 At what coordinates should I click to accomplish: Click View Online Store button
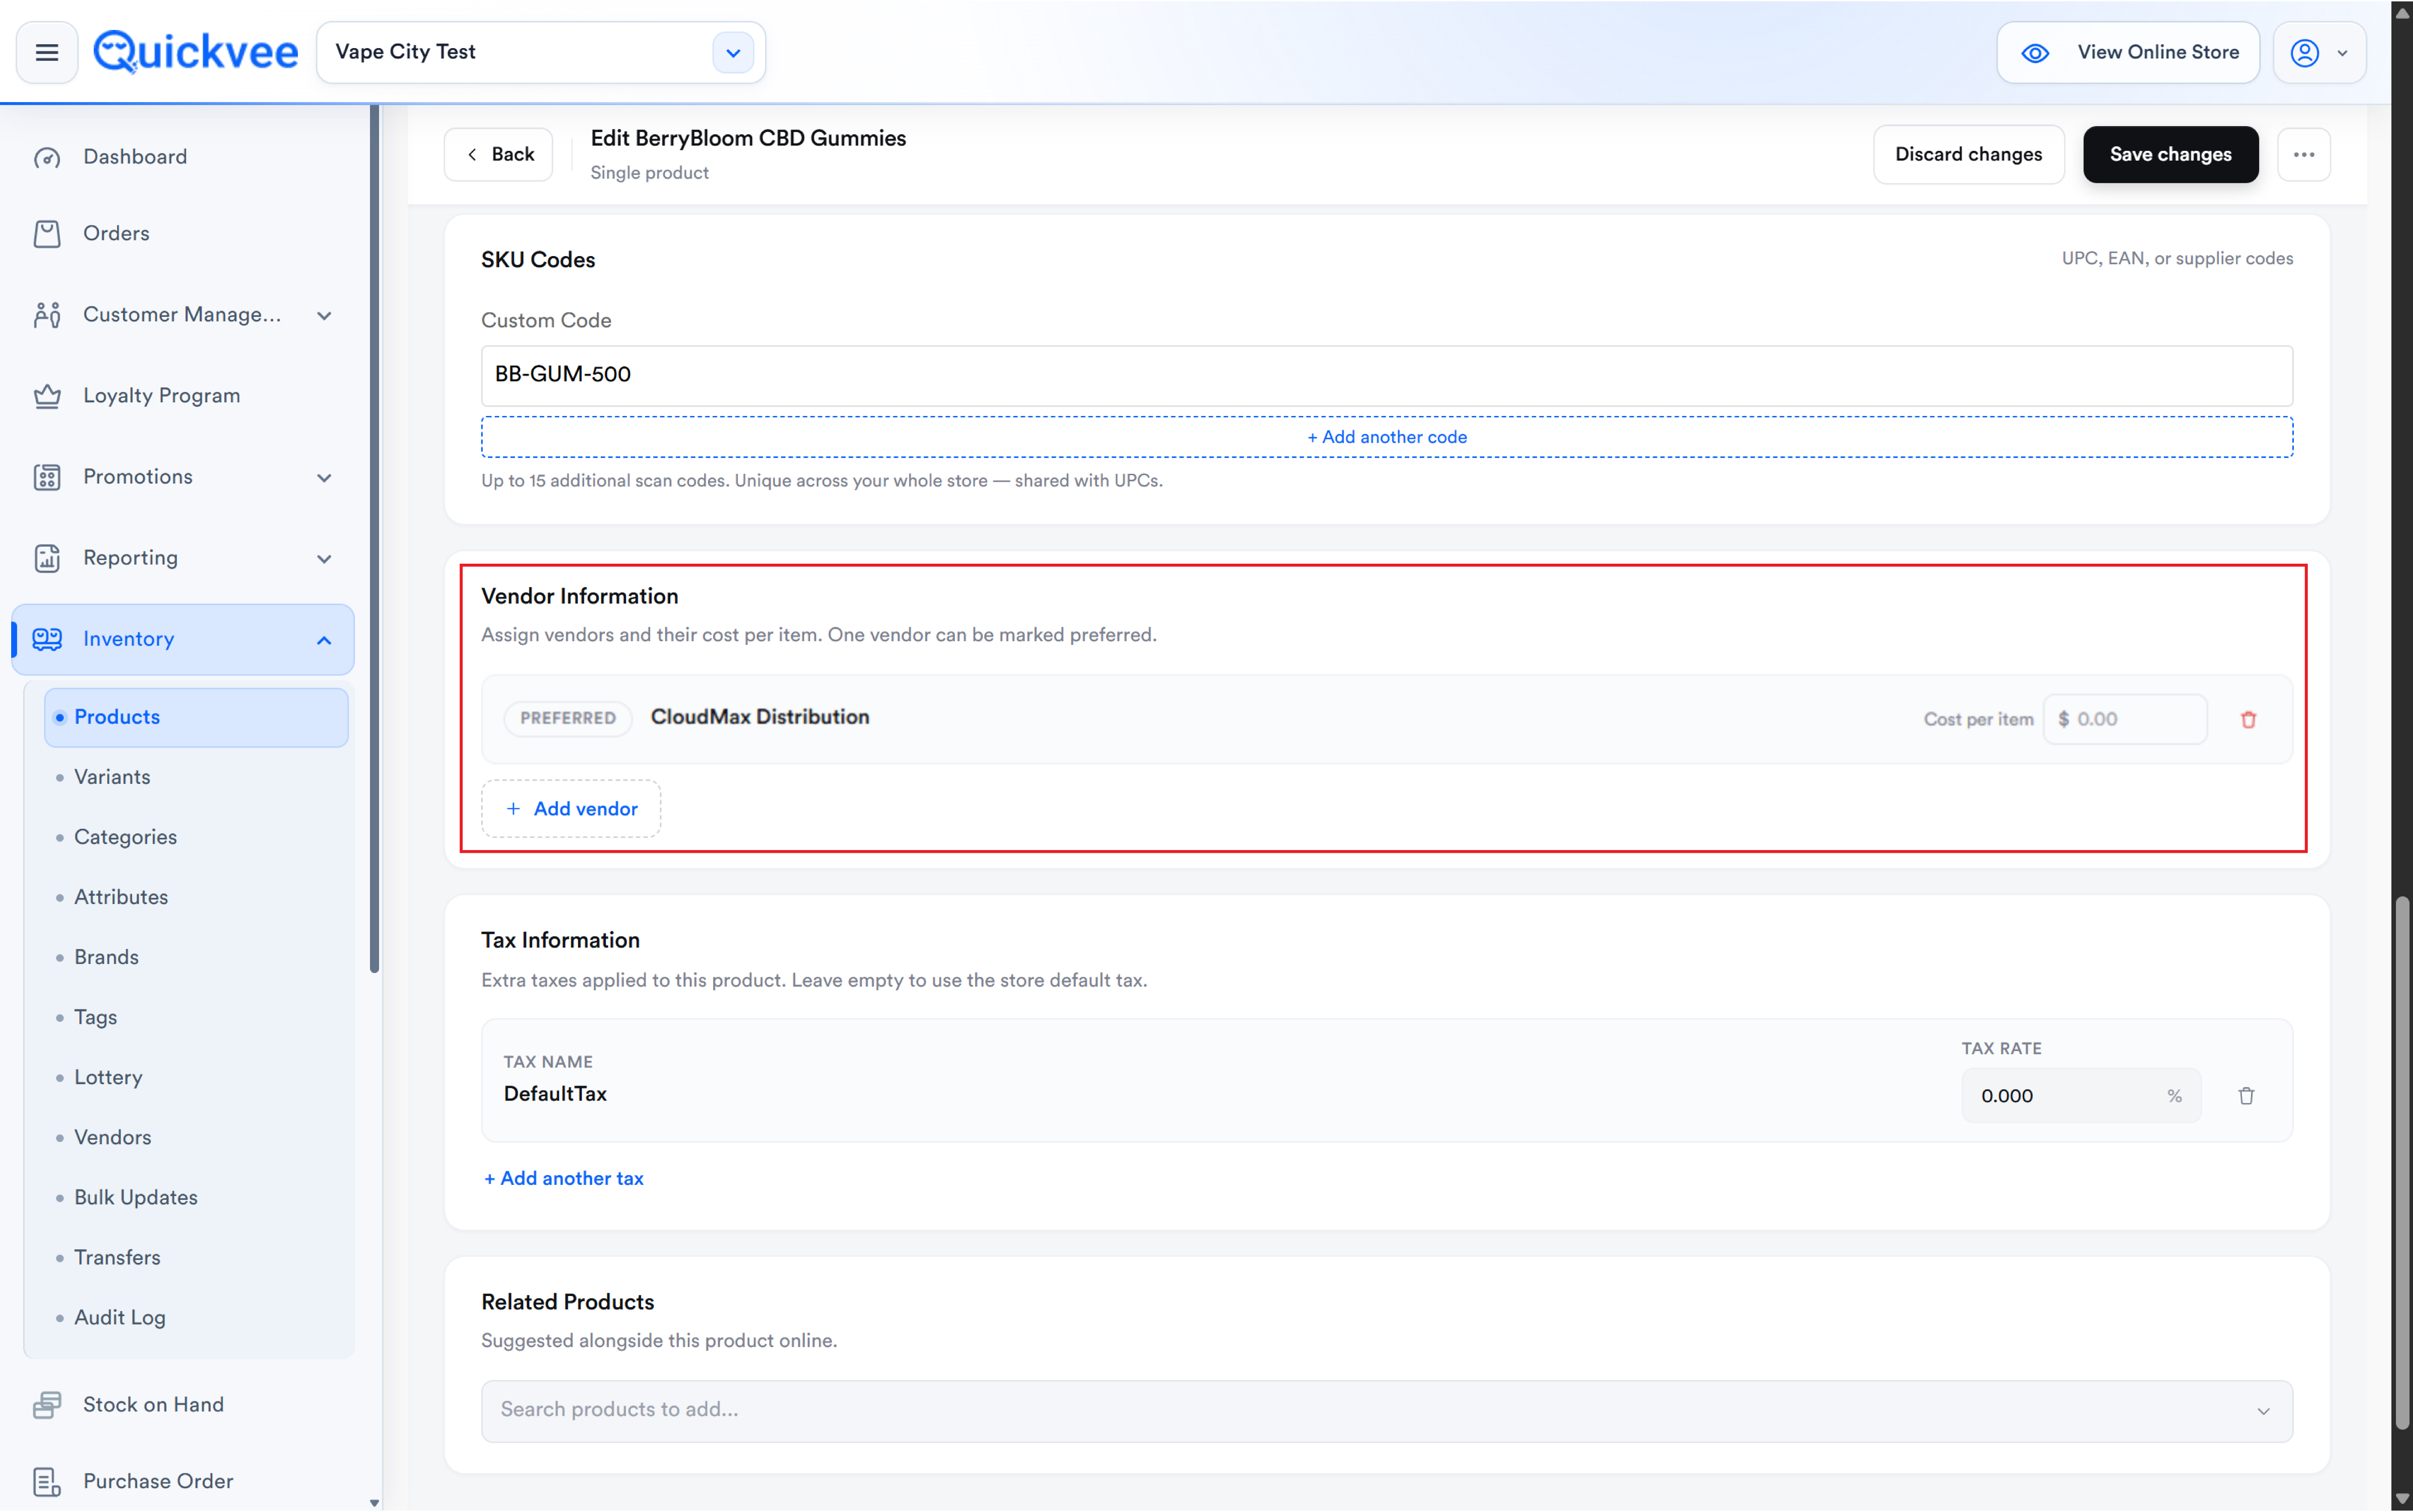[x=2128, y=53]
